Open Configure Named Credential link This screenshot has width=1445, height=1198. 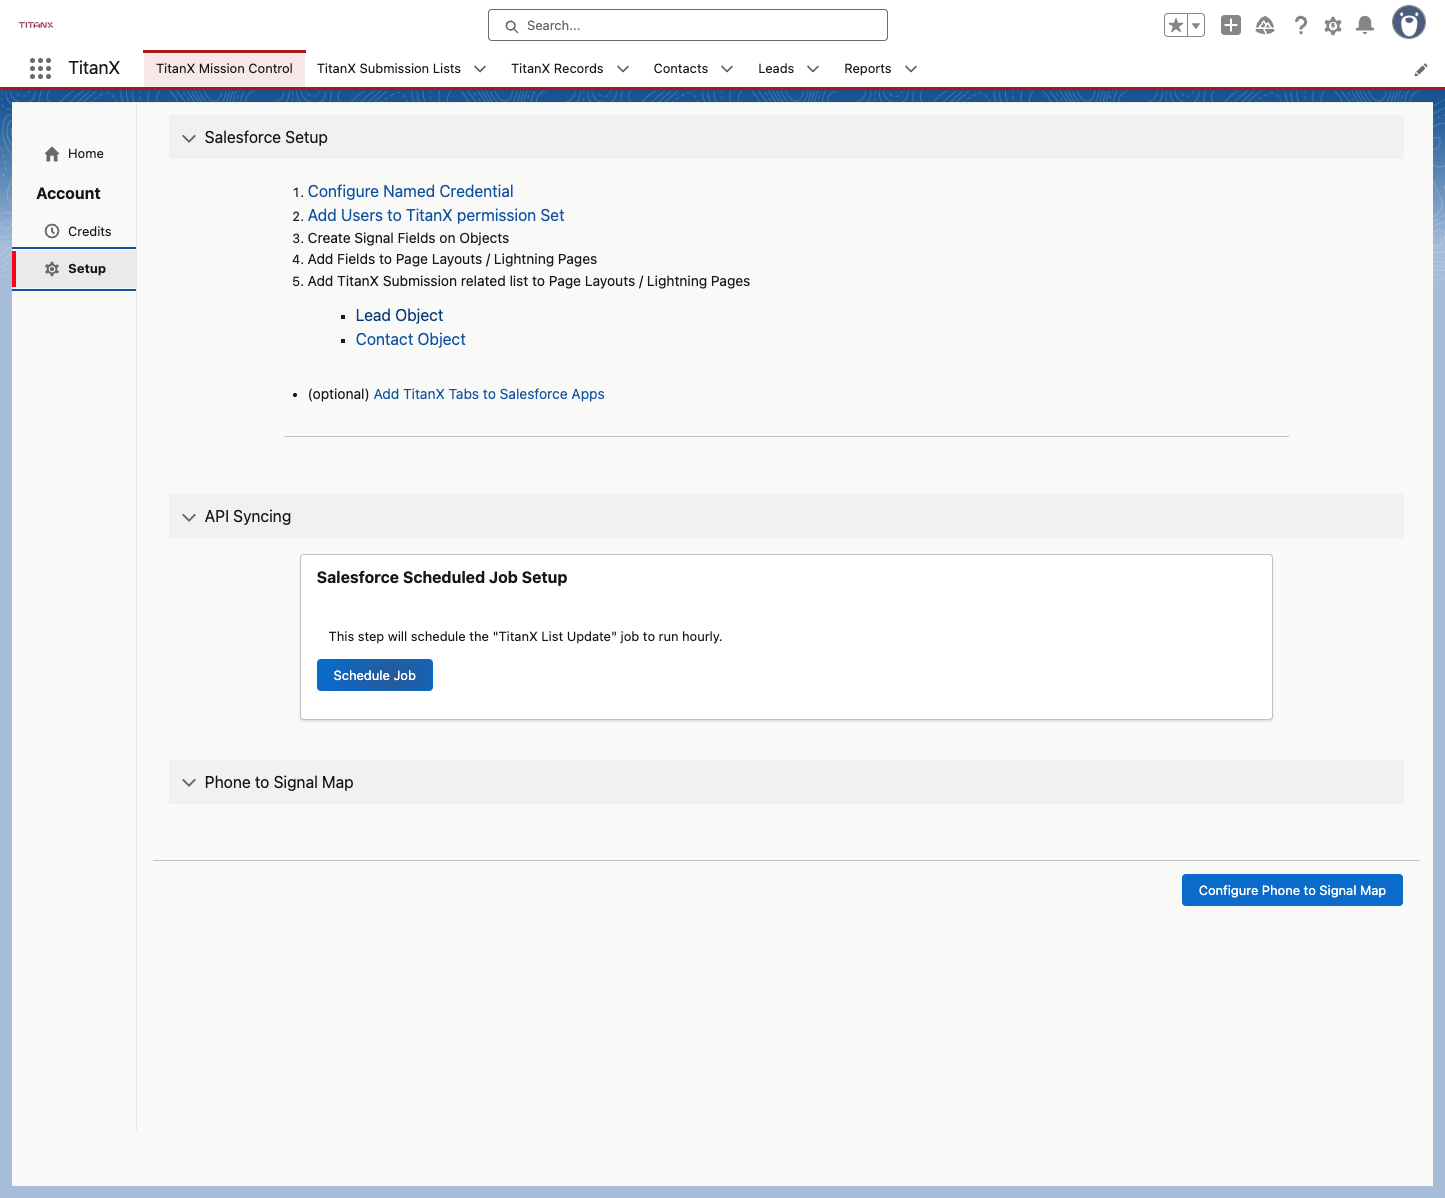click(x=410, y=191)
